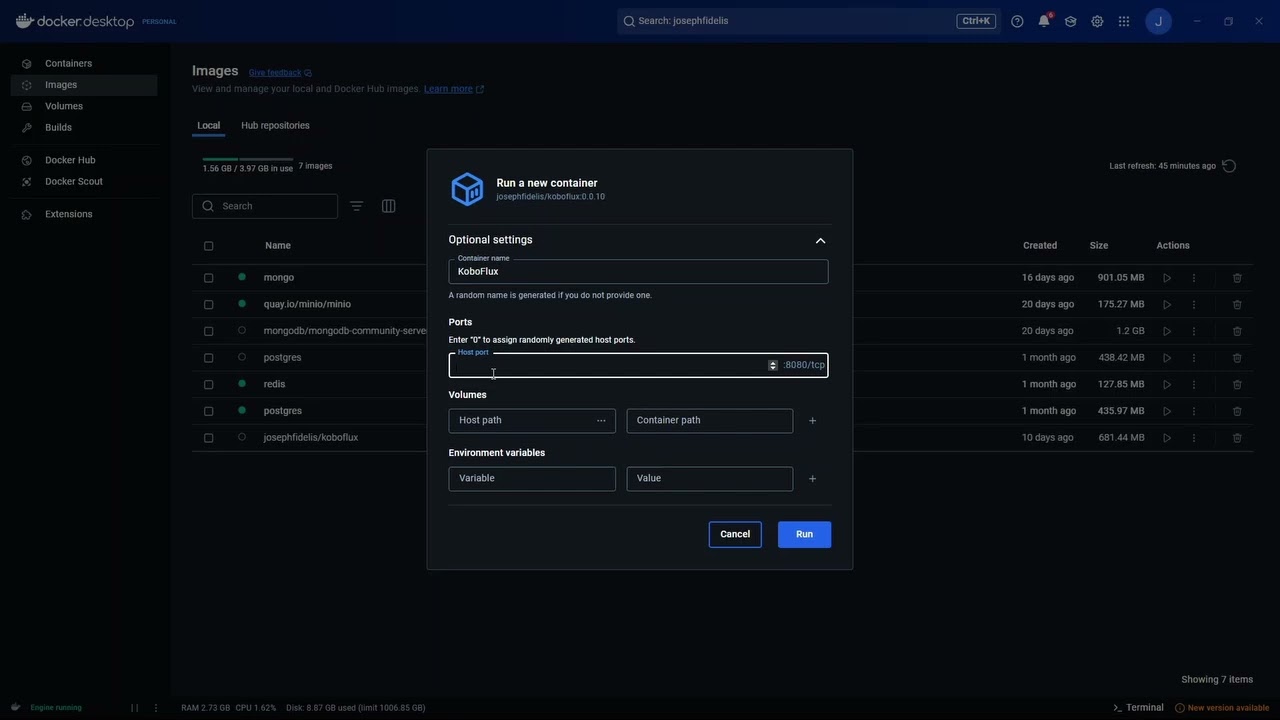The height and width of the screenshot is (720, 1280).
Task: Click the Run button in the dialog
Action: pos(804,534)
